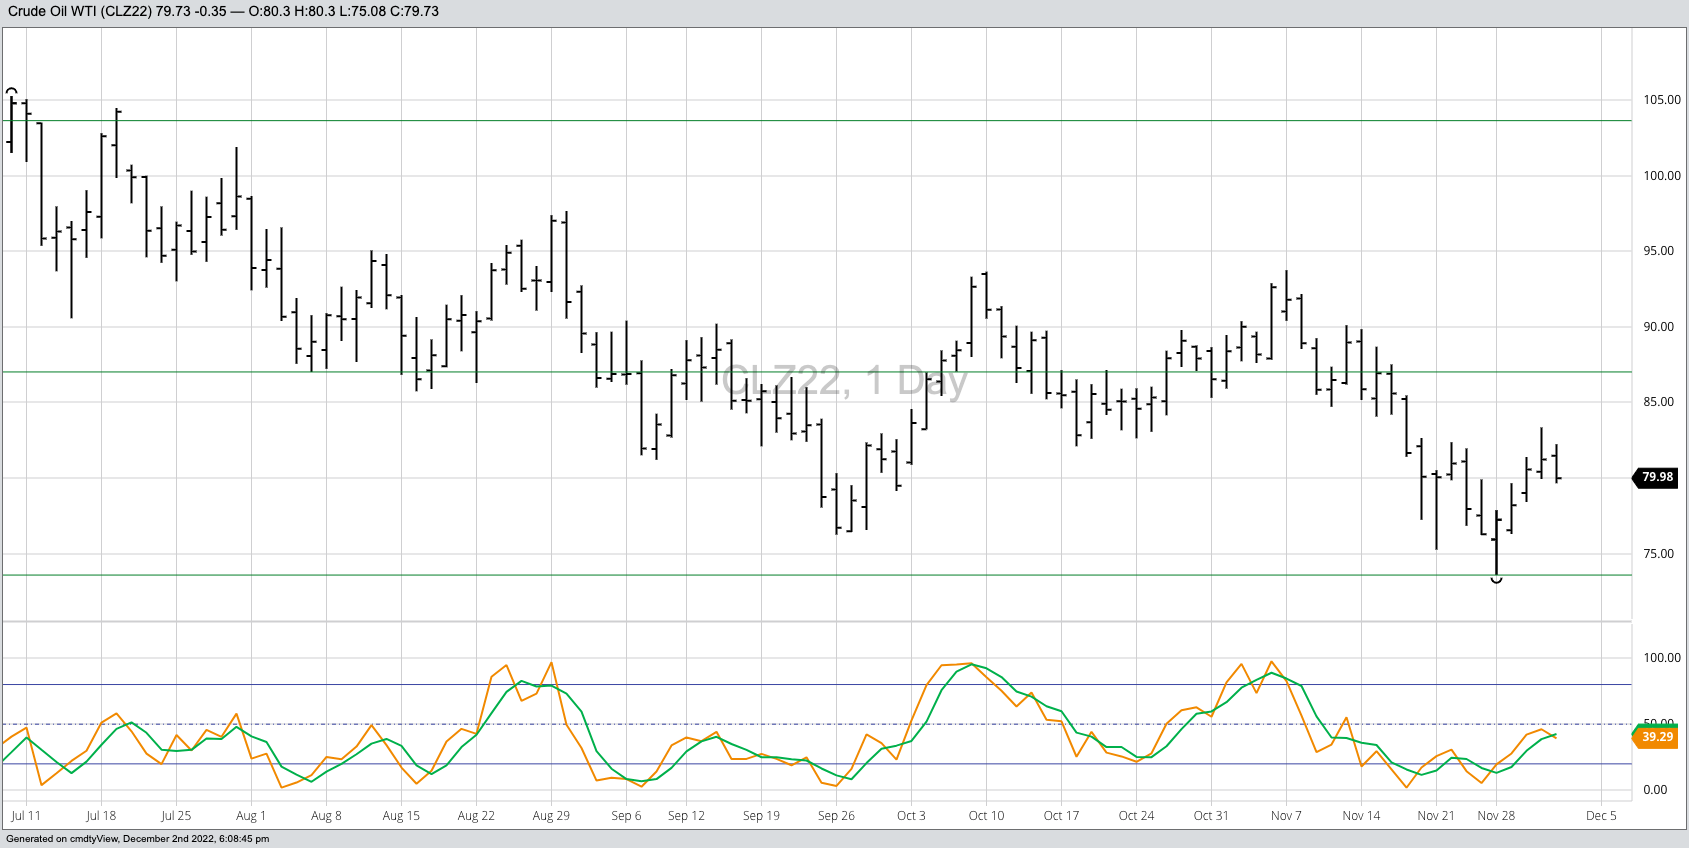Click the 90.00 price axis label
Viewport: 1689px width, 848px height.
tap(1659, 327)
